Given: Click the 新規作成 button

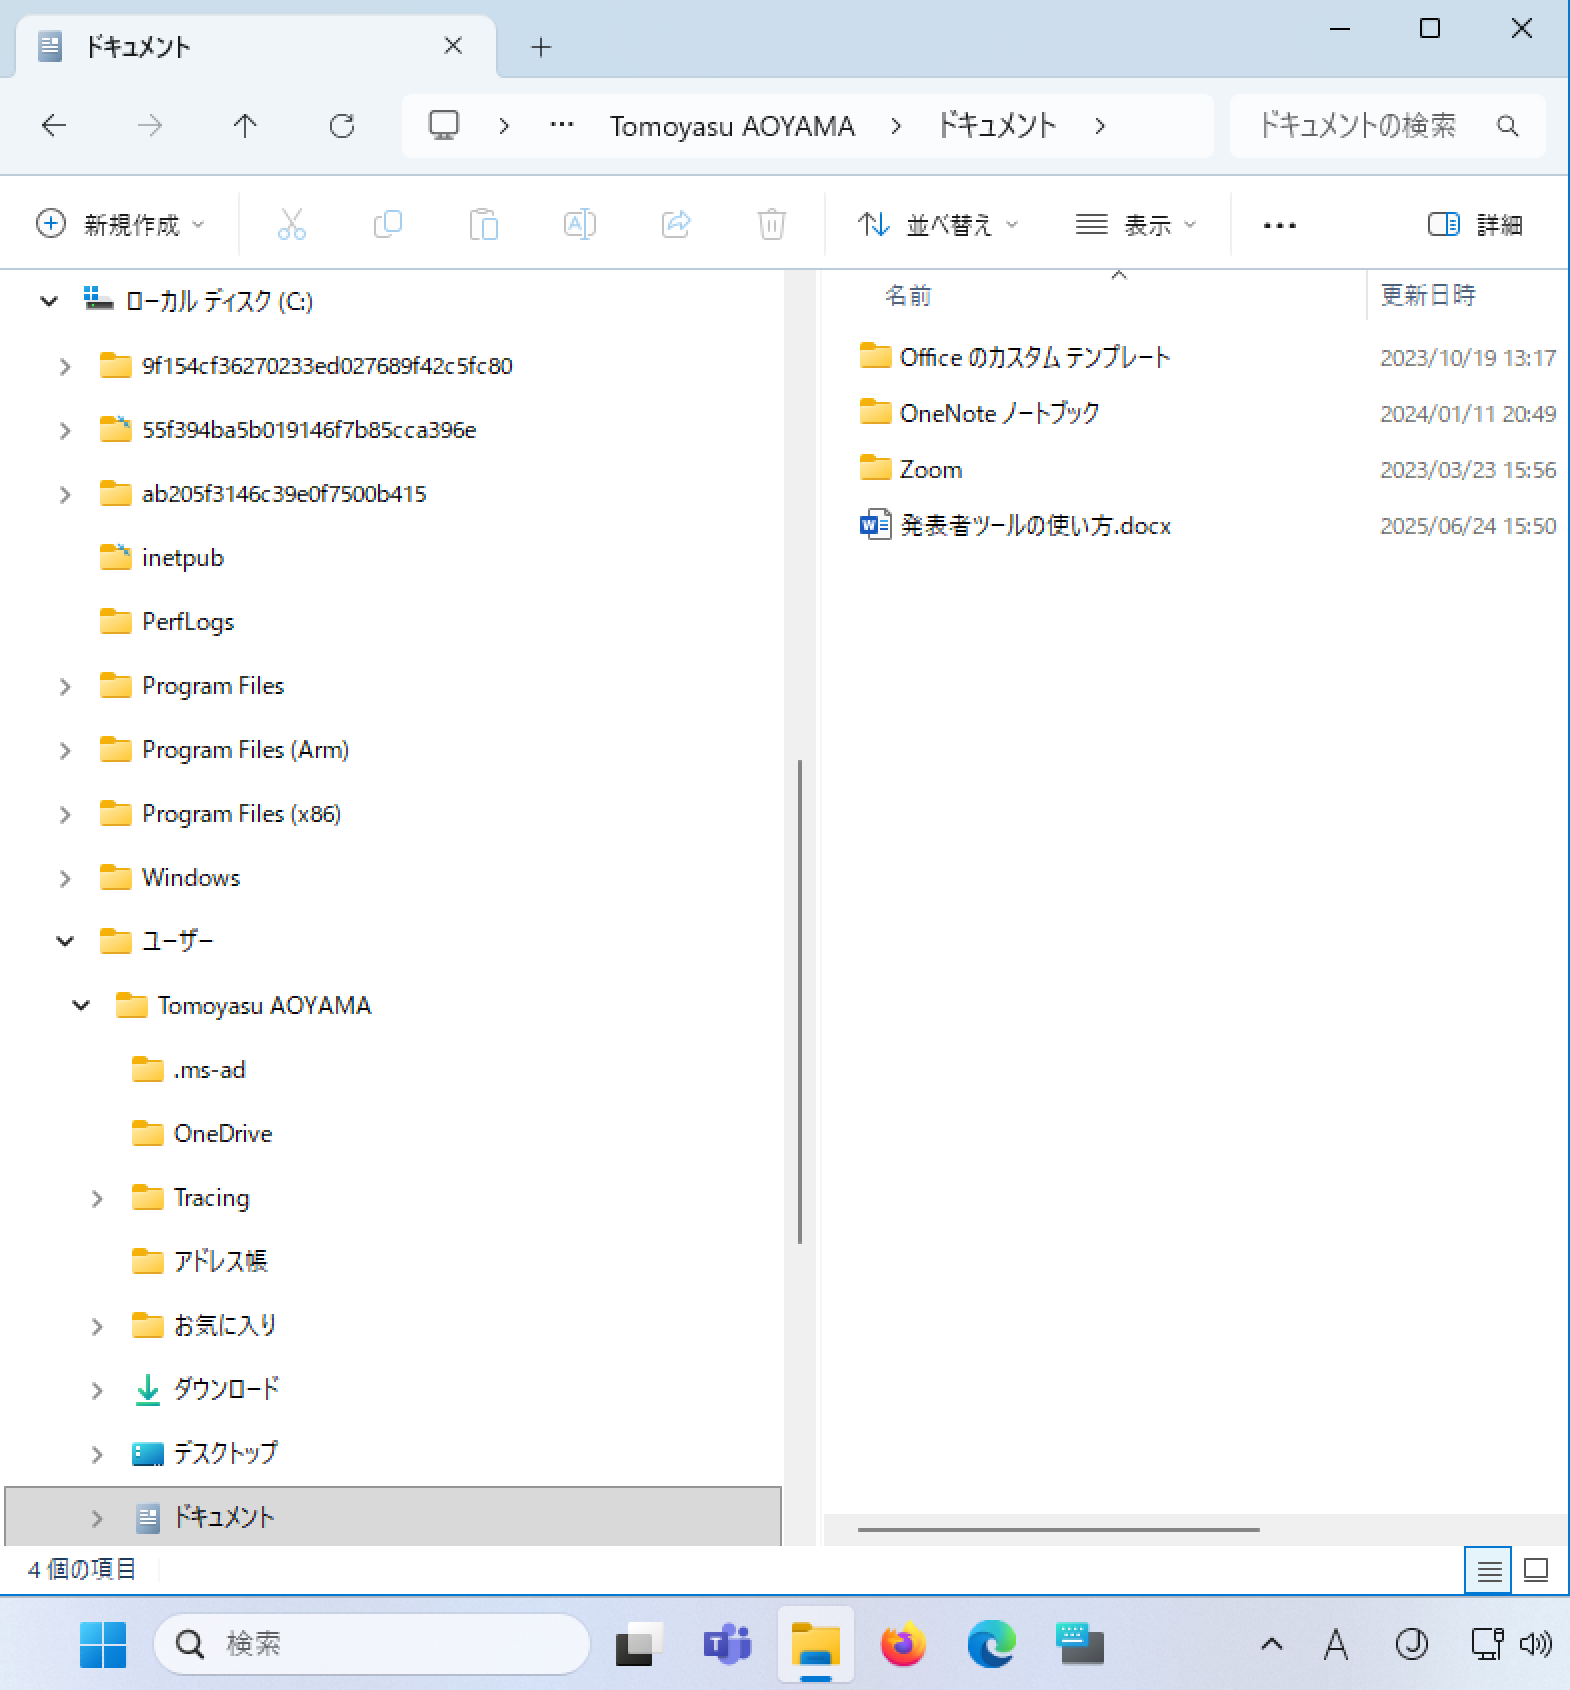Looking at the screenshot, I should click(x=120, y=225).
